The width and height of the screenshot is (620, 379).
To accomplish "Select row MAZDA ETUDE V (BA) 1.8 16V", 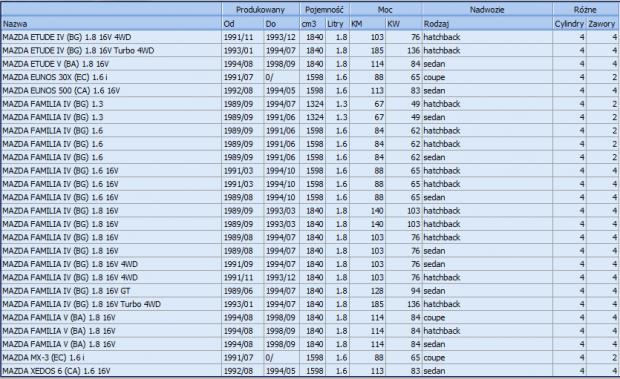I will (x=310, y=64).
